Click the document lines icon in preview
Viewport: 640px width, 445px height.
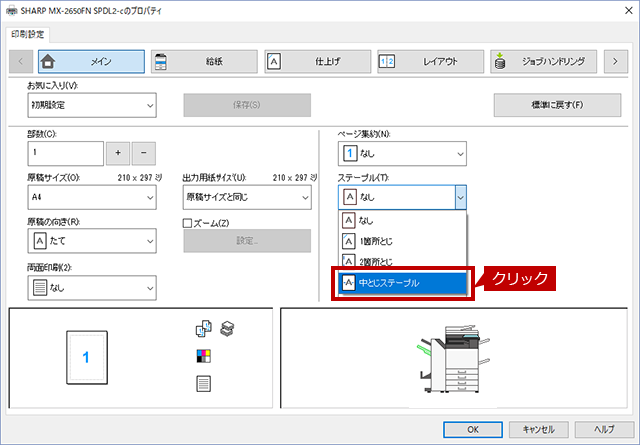pos(204,384)
